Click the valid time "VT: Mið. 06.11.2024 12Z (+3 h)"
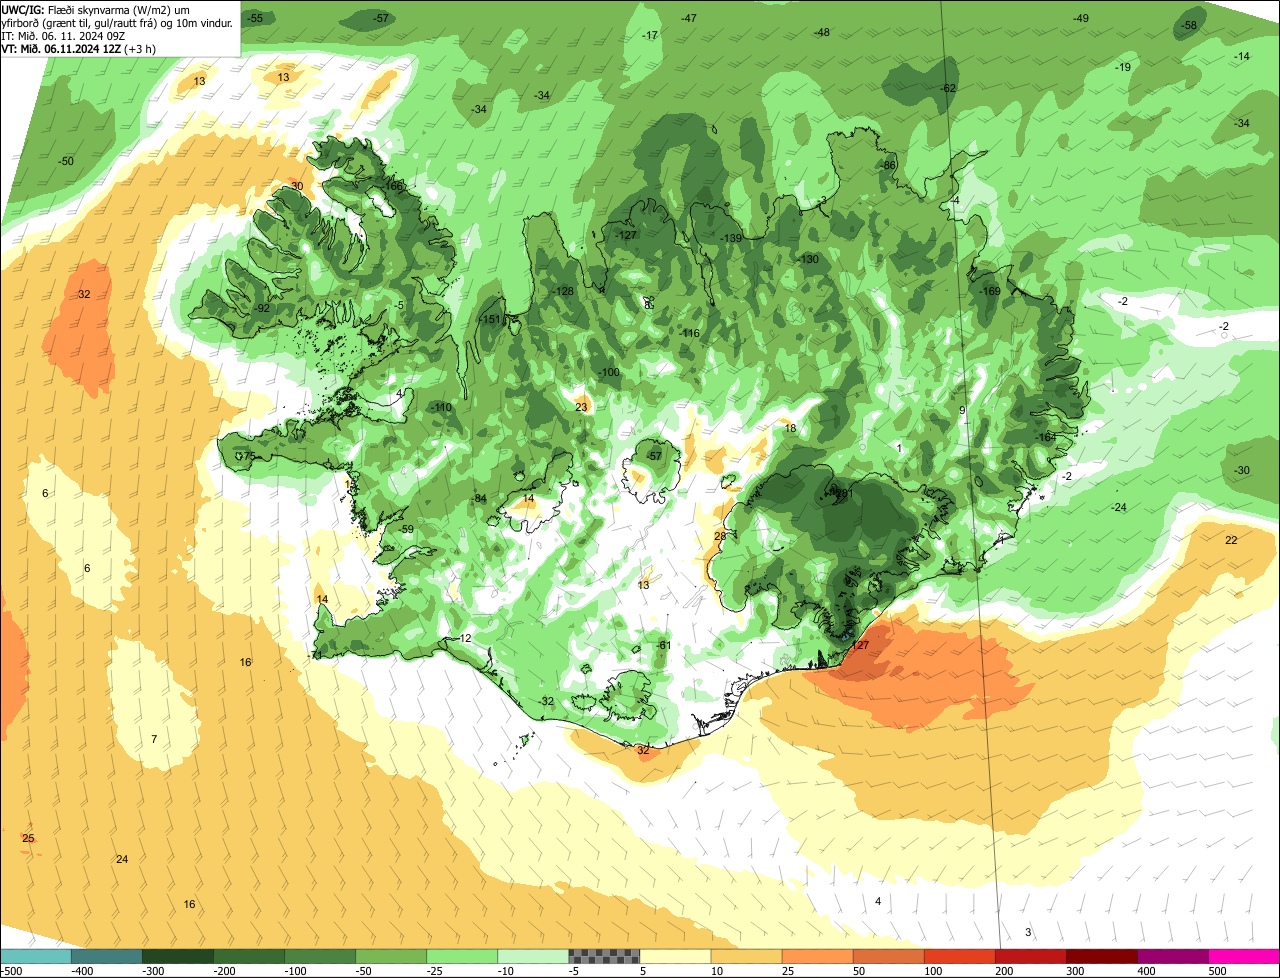This screenshot has width=1280, height=978. (78, 49)
